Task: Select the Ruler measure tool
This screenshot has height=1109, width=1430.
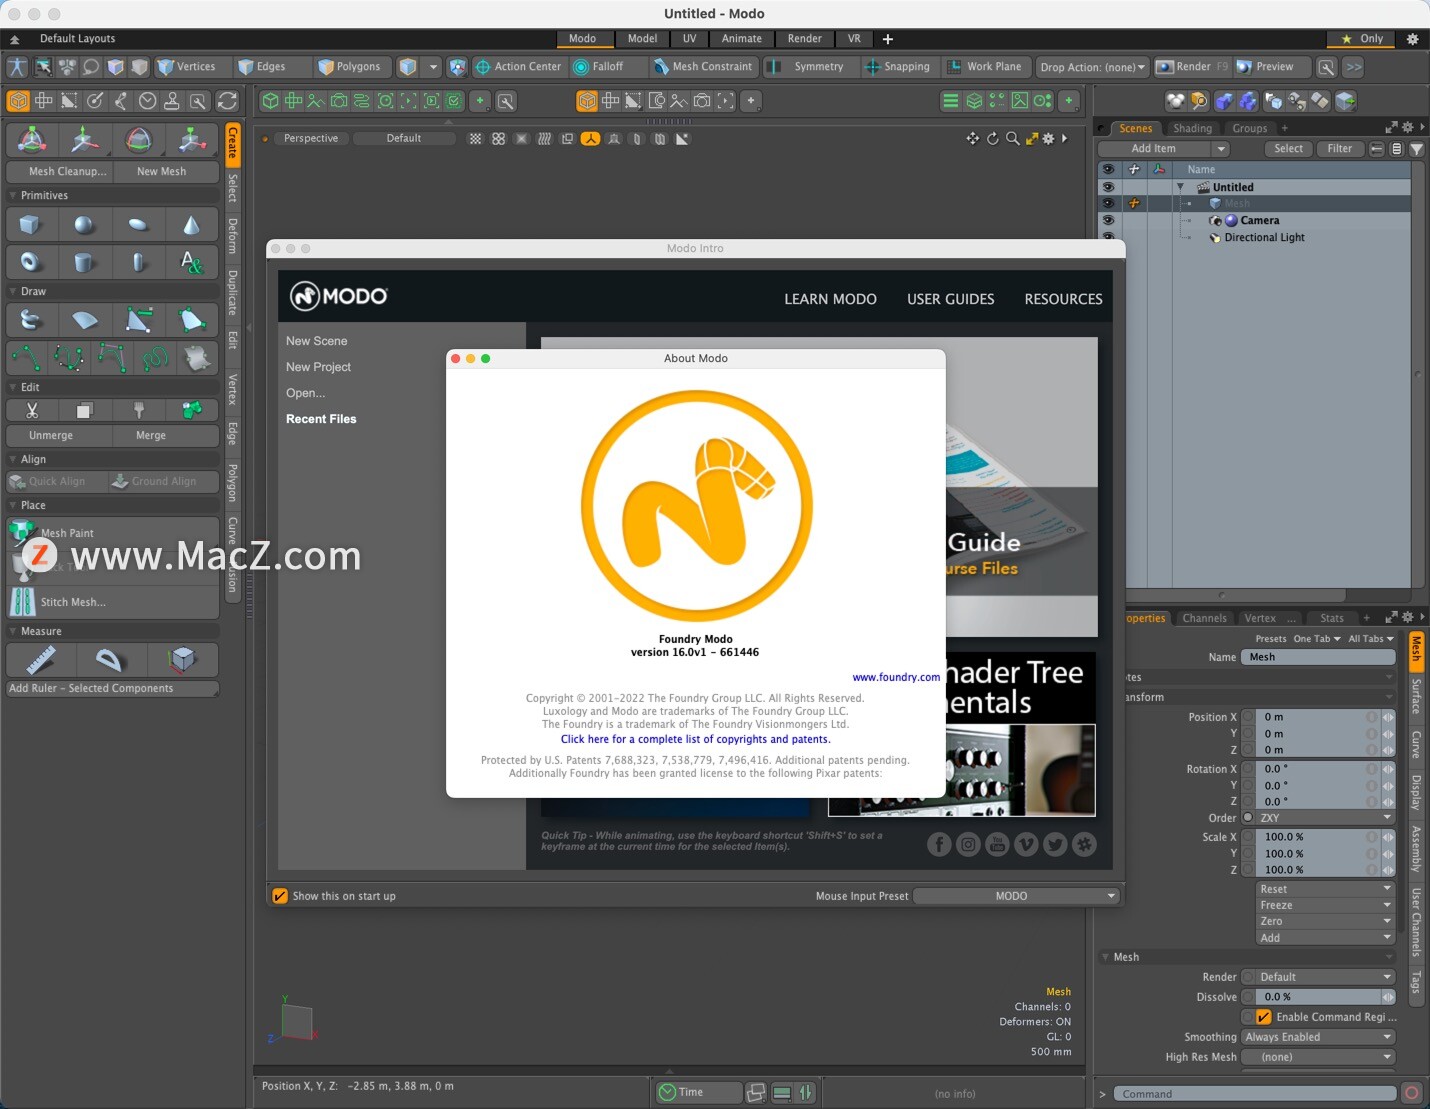Action: pos(40,659)
